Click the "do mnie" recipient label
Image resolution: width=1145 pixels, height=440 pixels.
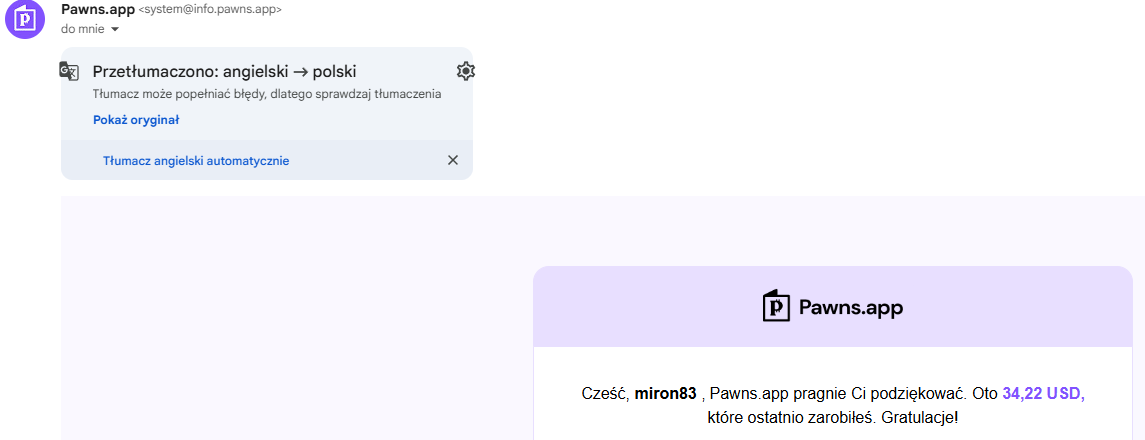(x=82, y=29)
